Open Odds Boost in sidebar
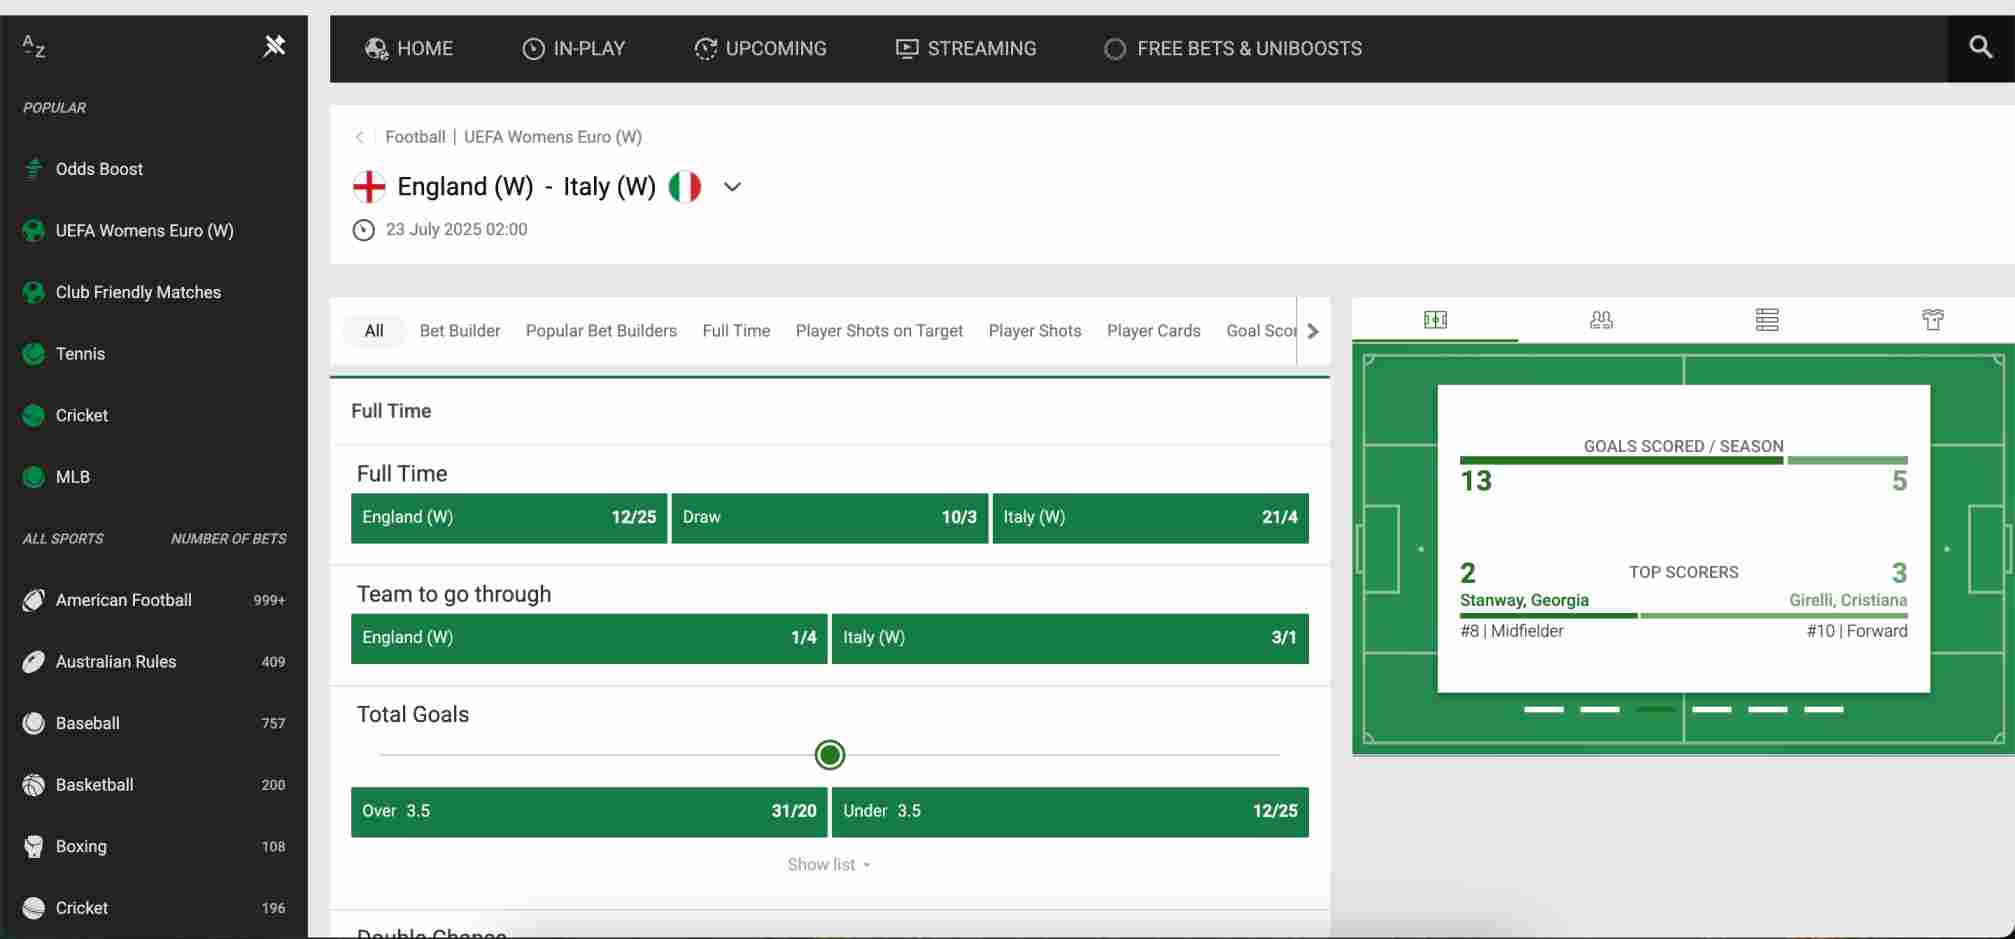The width and height of the screenshot is (2015, 939). (x=99, y=169)
